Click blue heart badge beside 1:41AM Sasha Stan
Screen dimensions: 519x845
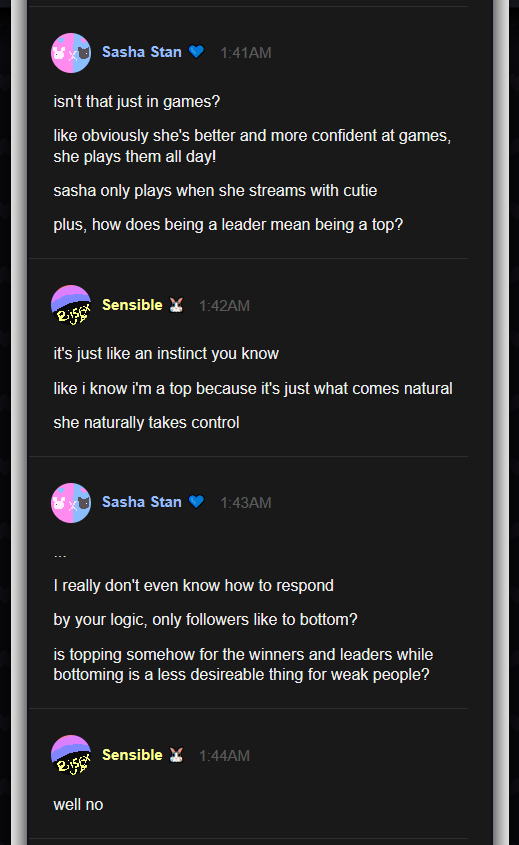196,52
